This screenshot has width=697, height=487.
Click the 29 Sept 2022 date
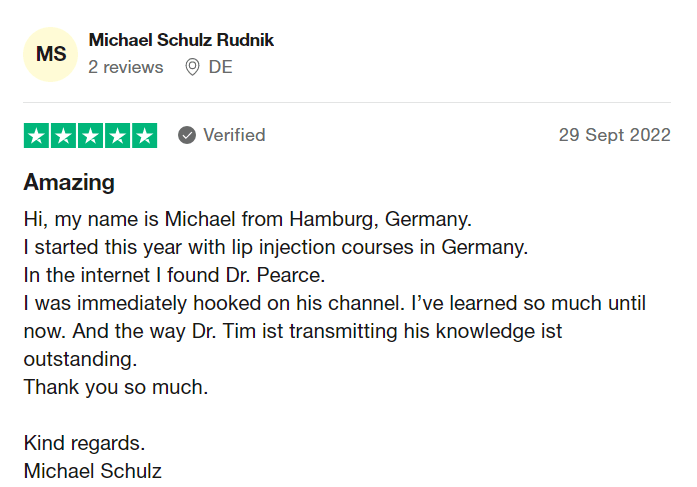pyautogui.click(x=614, y=135)
